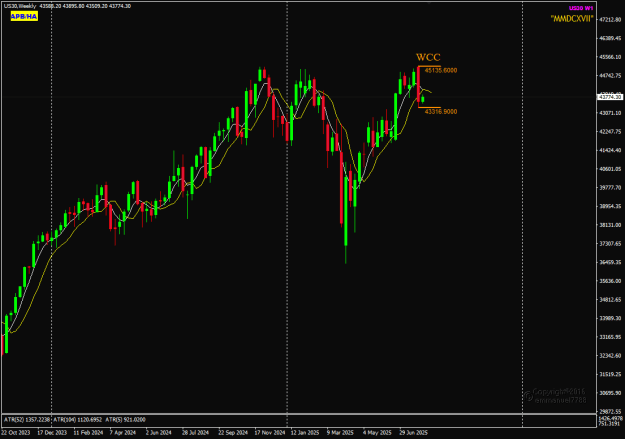
Task: Click the ATR(52) 1357.2238 indicator label
Action: [27, 420]
